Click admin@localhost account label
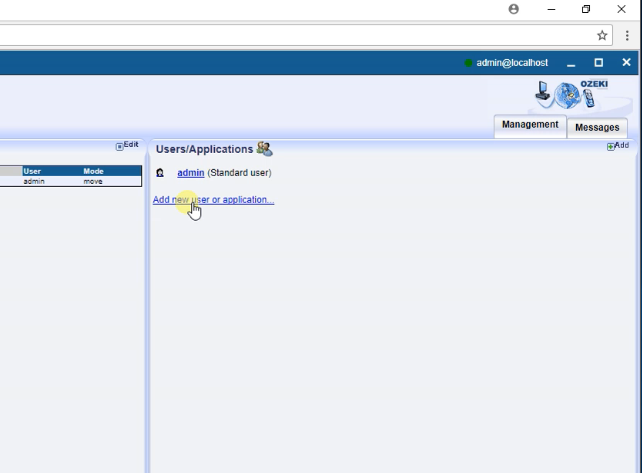This screenshot has width=642, height=473. (512, 63)
